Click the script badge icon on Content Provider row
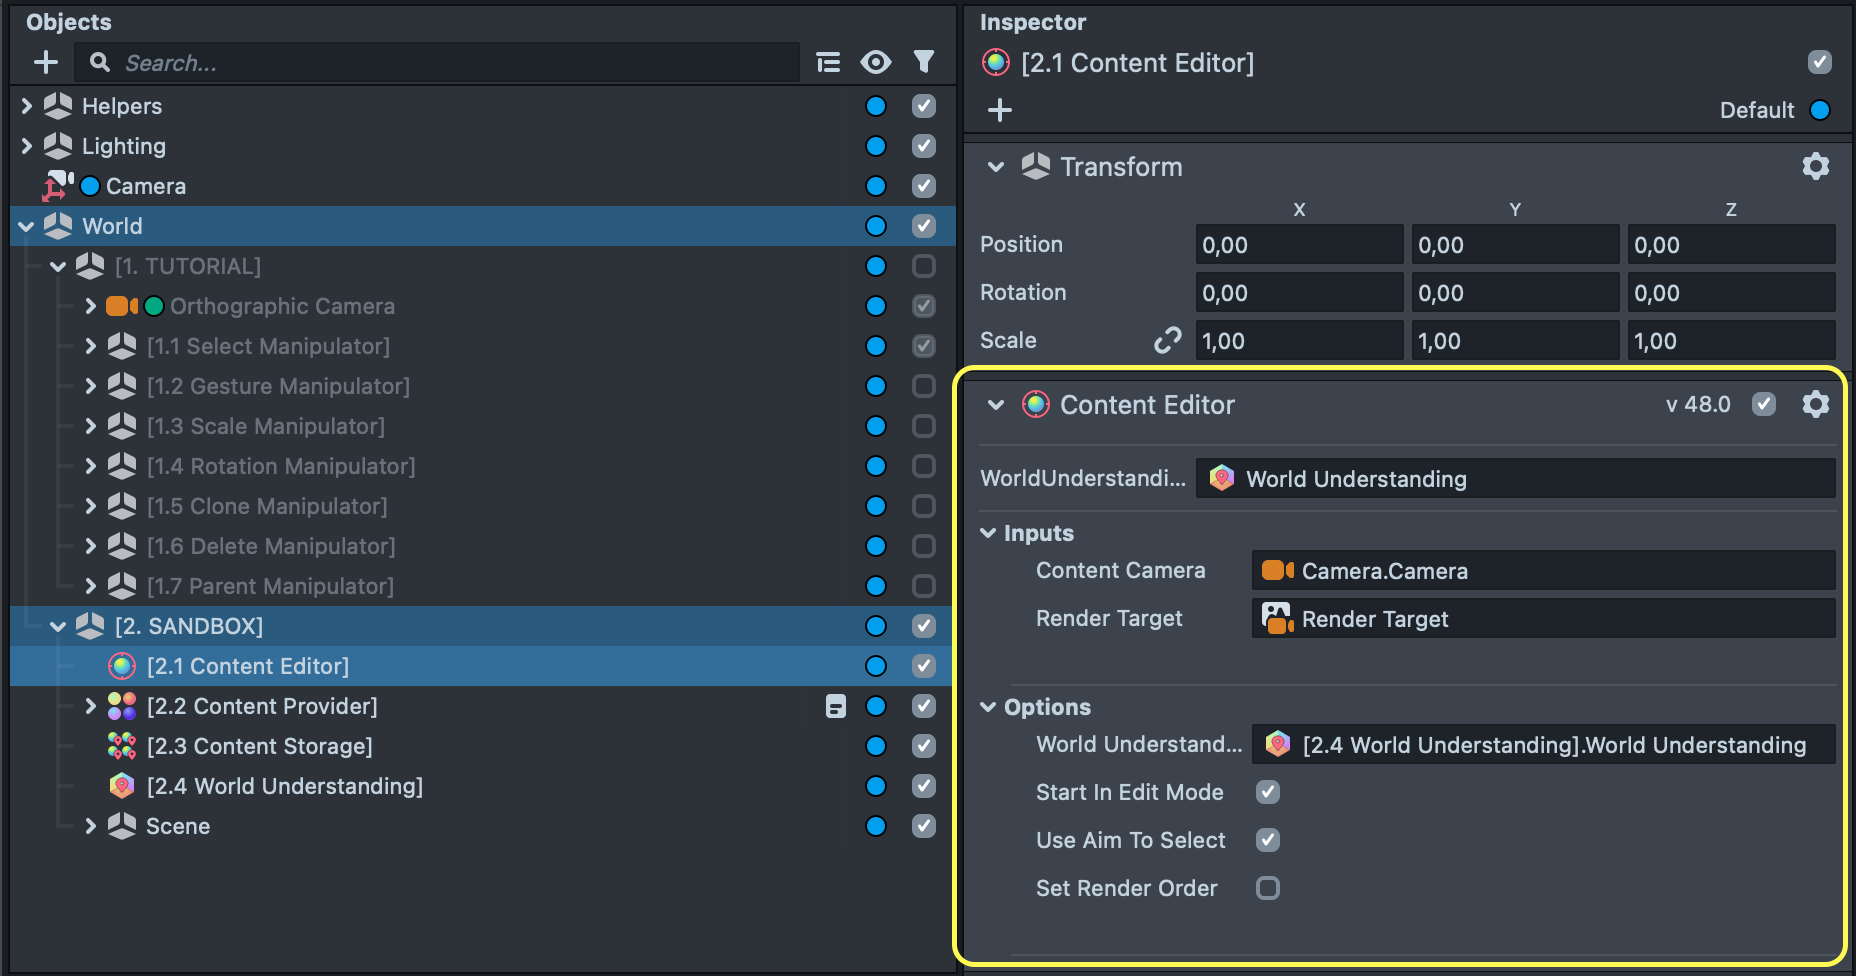 click(x=836, y=707)
